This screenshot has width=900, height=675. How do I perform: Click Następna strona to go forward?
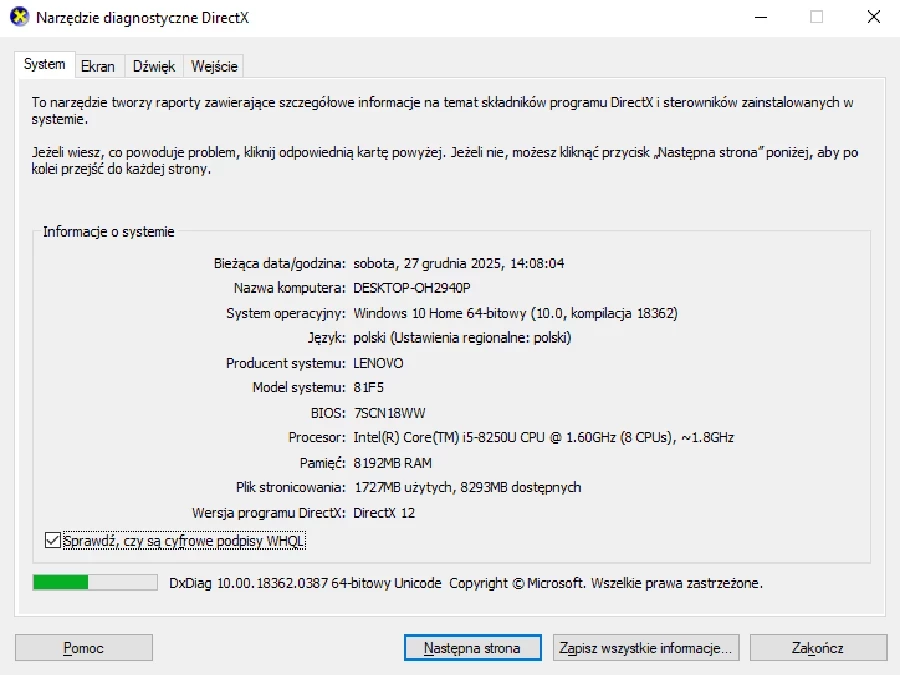point(472,647)
